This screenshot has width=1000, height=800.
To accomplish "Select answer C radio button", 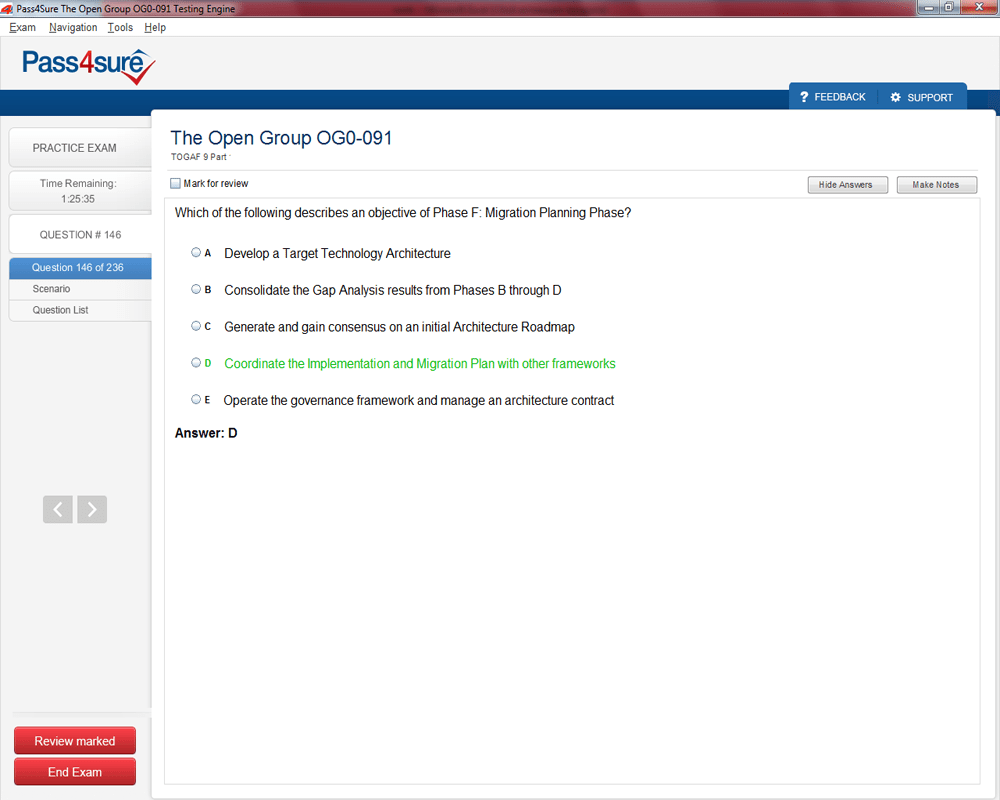I will coord(196,326).
